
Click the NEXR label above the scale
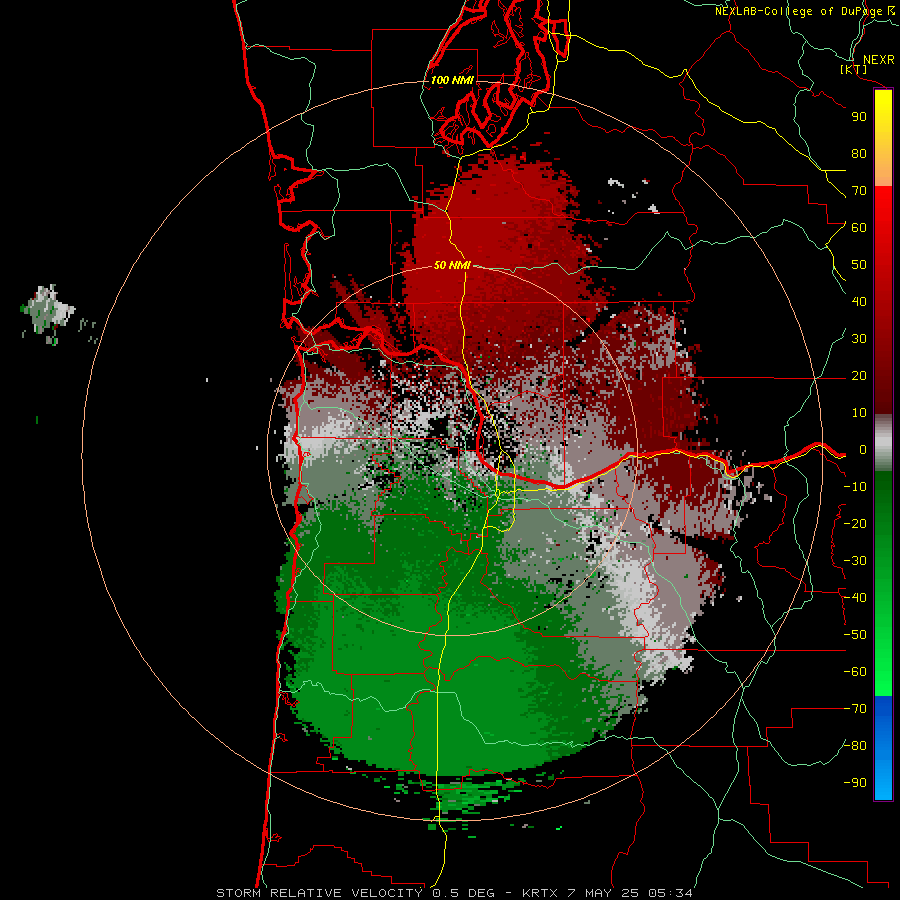point(878,60)
